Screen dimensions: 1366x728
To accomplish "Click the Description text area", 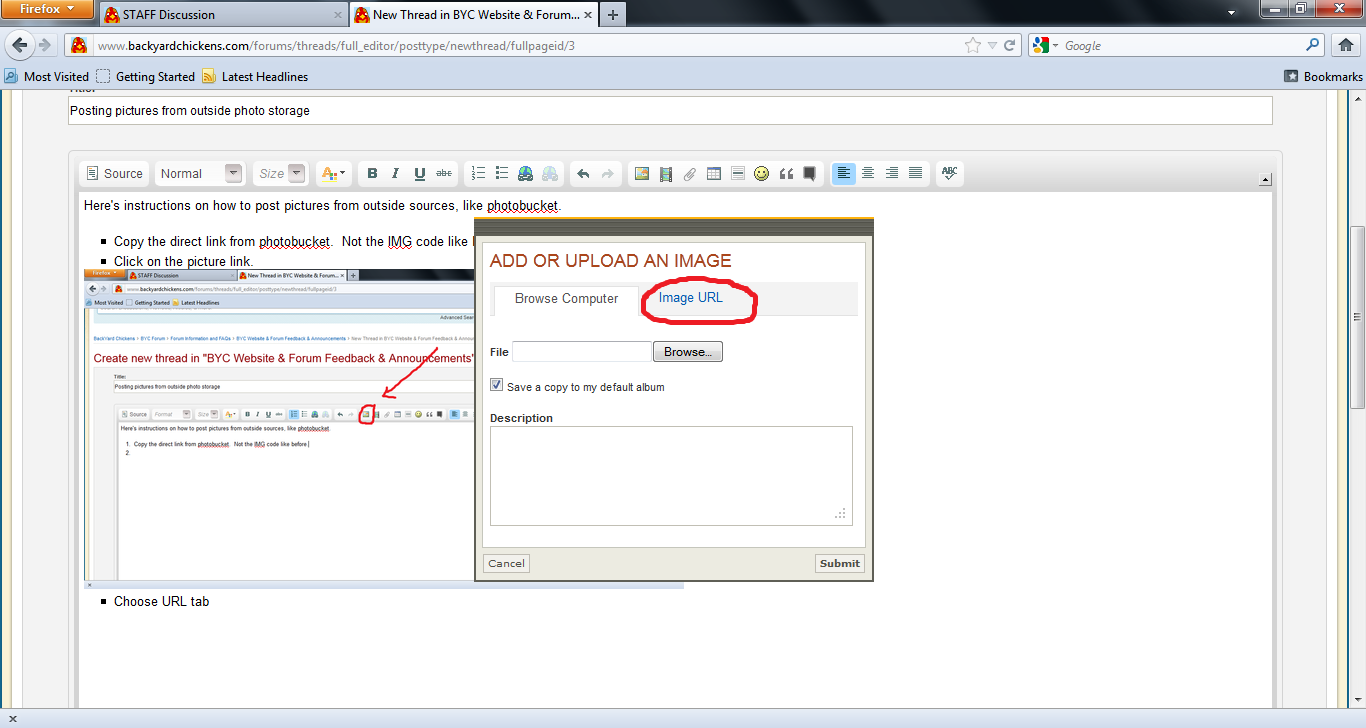I will click(670, 475).
